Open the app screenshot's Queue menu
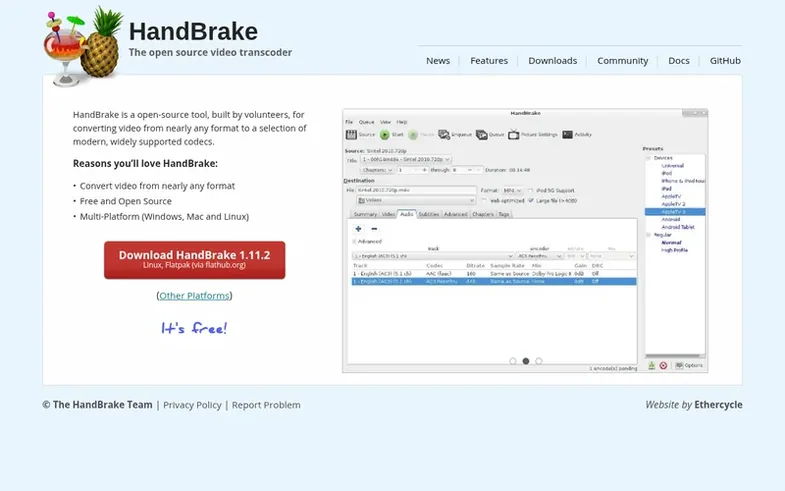The width and height of the screenshot is (785, 491). 366,122
